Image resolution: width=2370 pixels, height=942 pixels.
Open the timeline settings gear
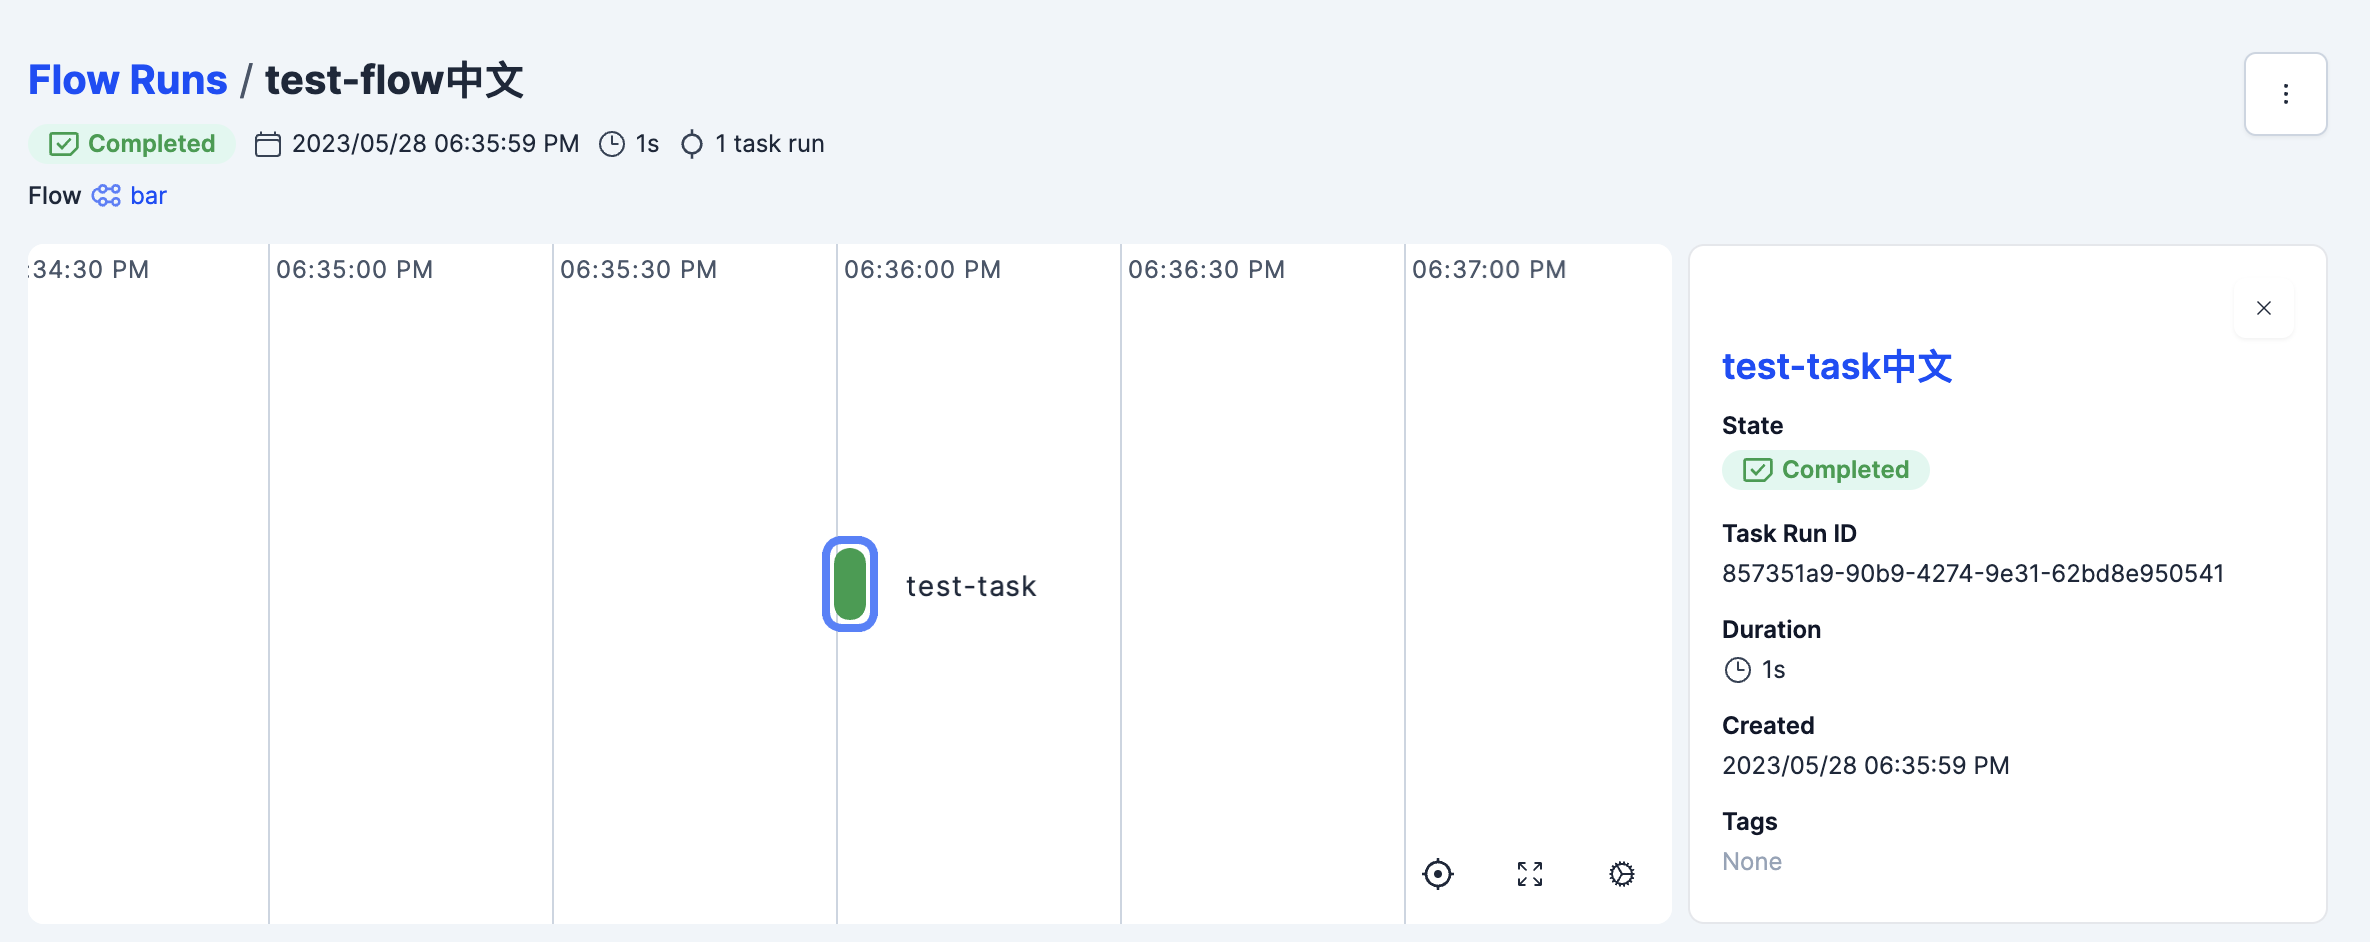point(1622,873)
